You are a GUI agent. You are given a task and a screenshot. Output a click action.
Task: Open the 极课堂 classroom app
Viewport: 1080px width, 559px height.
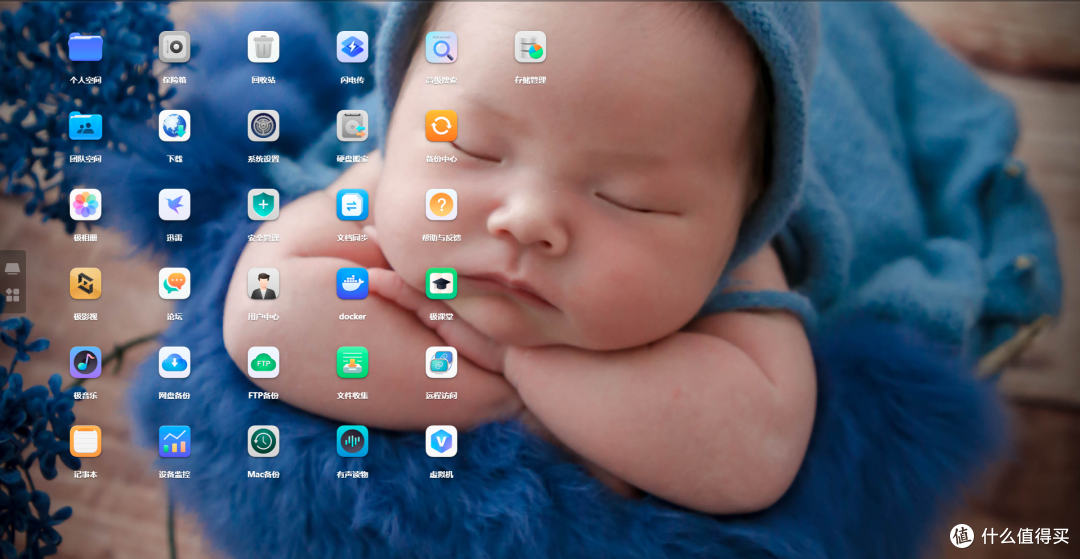(x=441, y=284)
